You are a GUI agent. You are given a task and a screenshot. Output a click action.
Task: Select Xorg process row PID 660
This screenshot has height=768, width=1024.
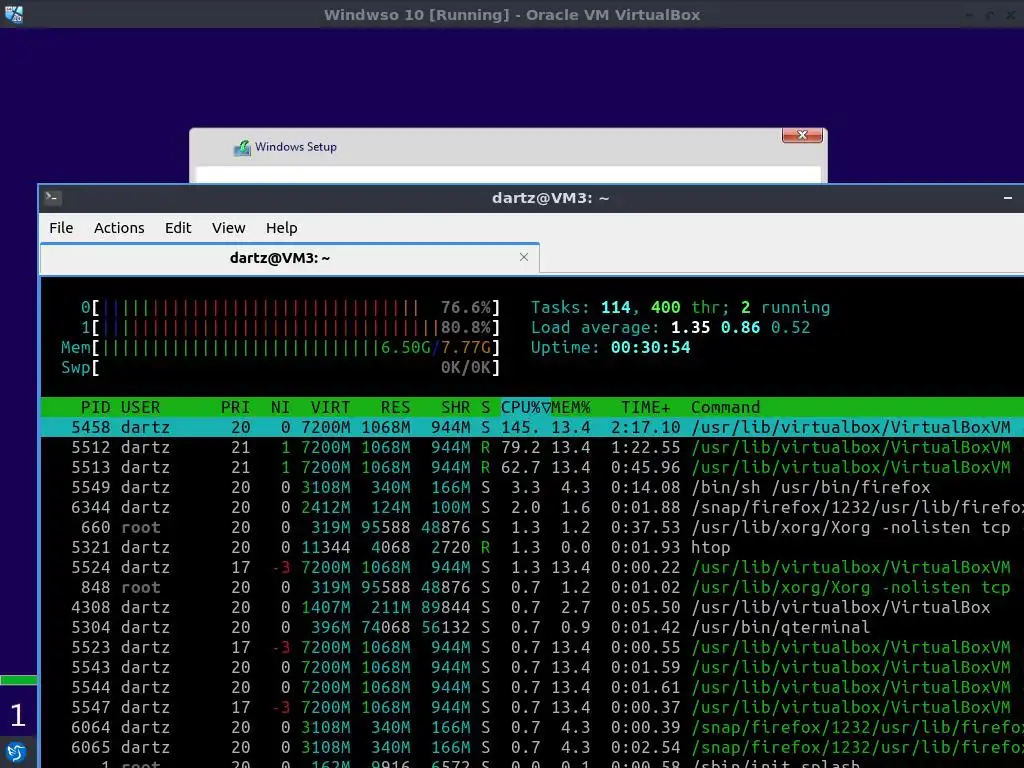click(532, 528)
